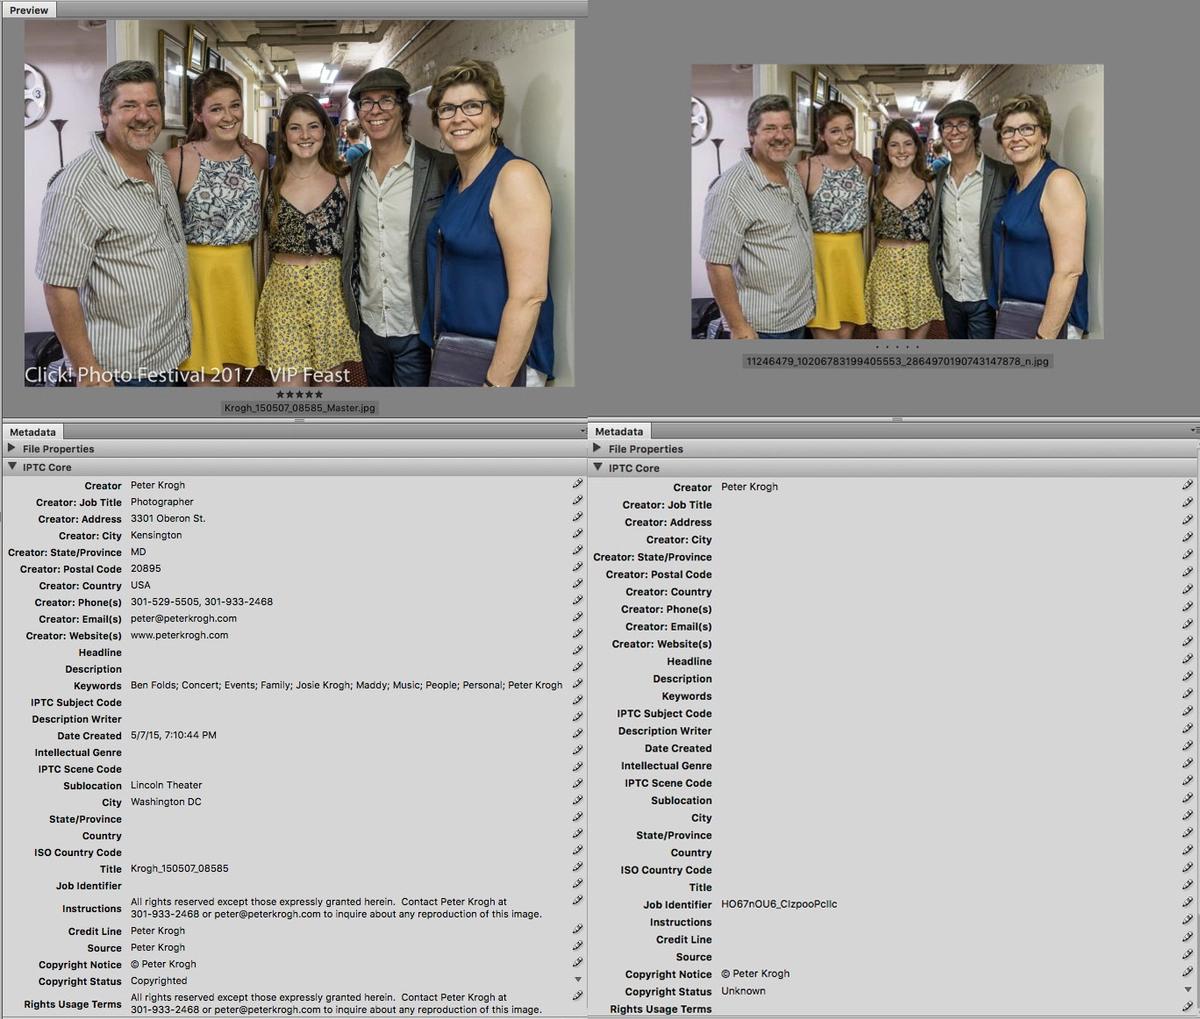Screen dimensions: 1200x1019
Task: Click the pencil icon next to Date Created
Action: 578,735
